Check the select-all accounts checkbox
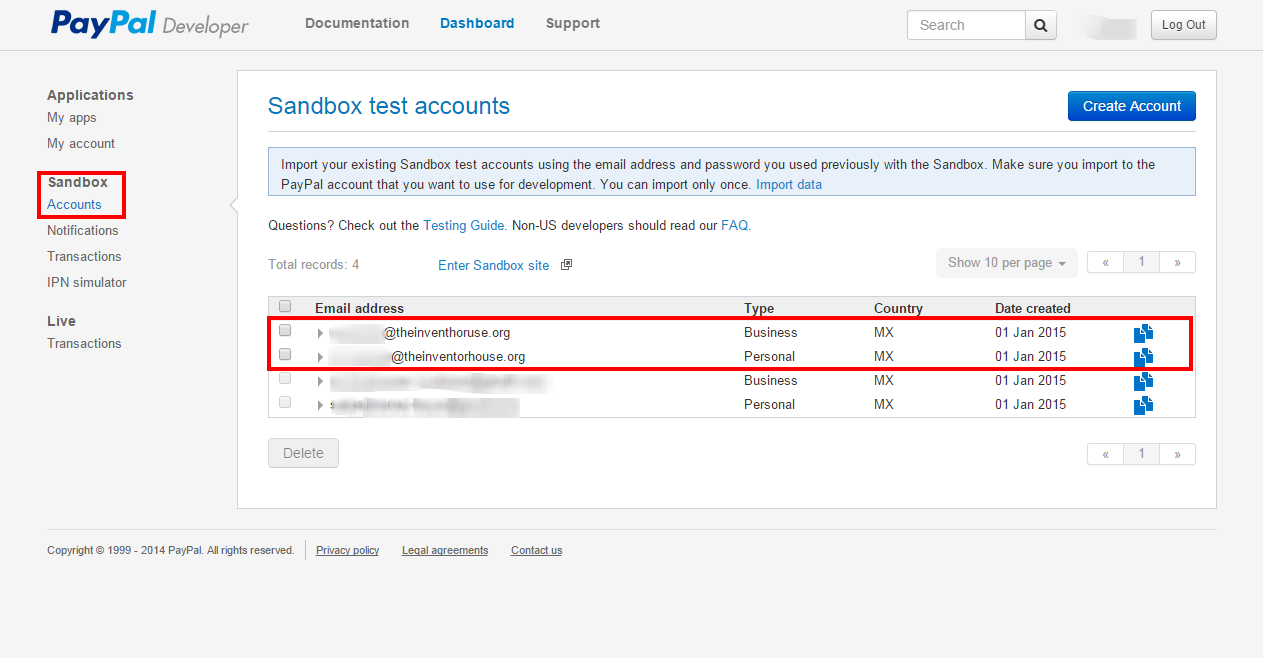 tap(285, 305)
